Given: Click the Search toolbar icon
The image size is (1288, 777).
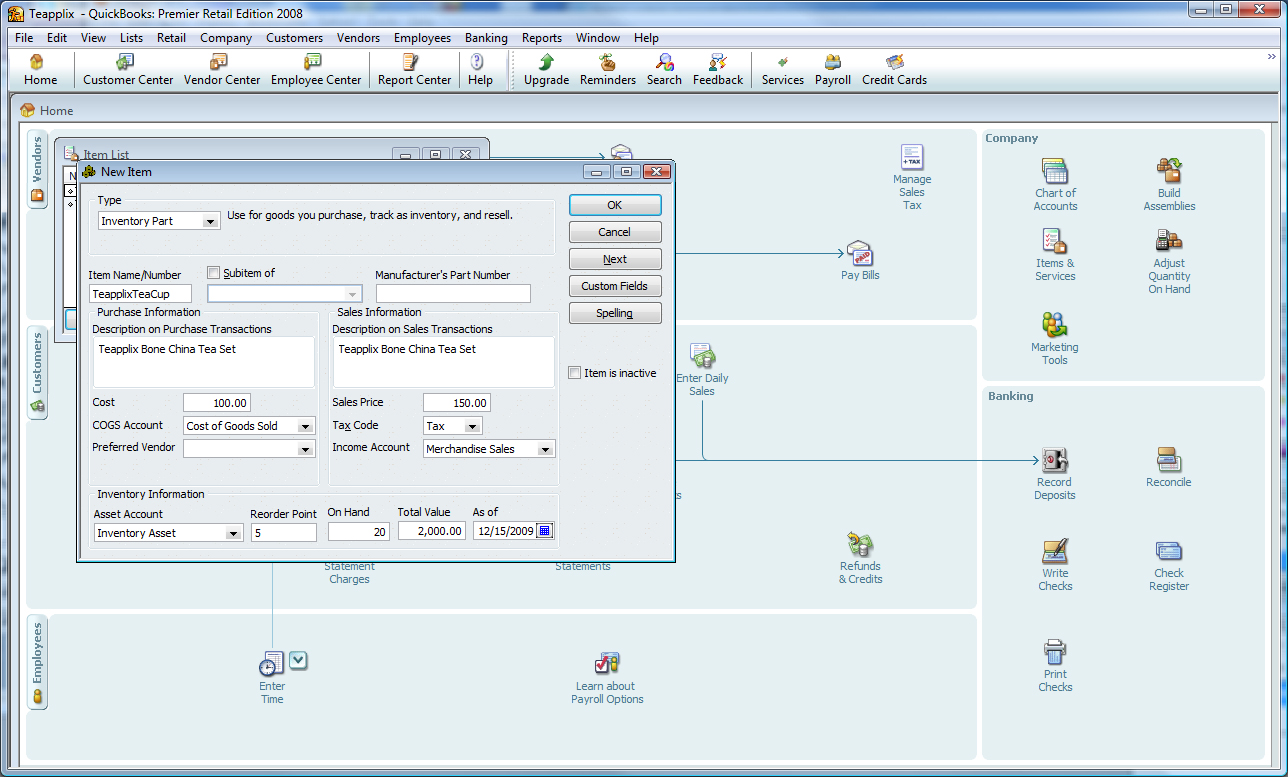Looking at the screenshot, I should [664, 70].
